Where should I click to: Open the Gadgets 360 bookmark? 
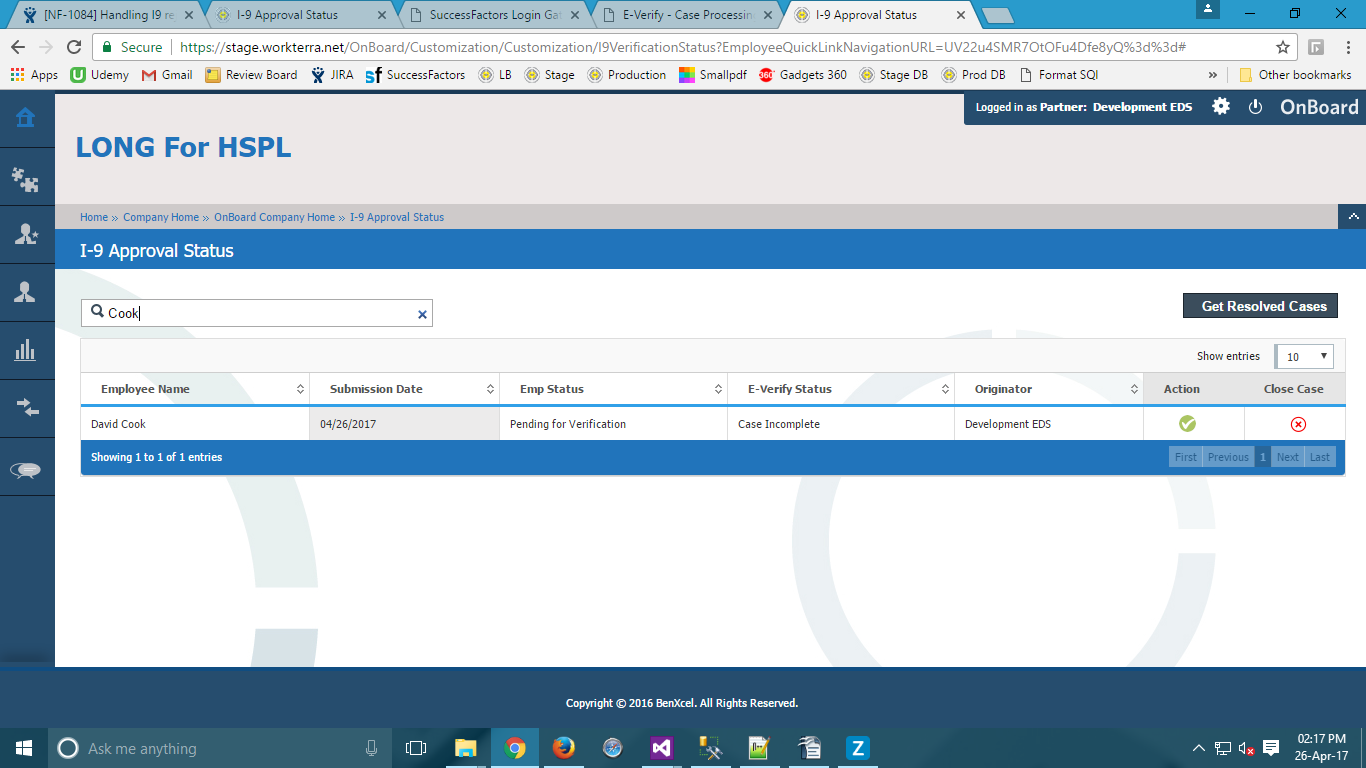pyautogui.click(x=802, y=75)
